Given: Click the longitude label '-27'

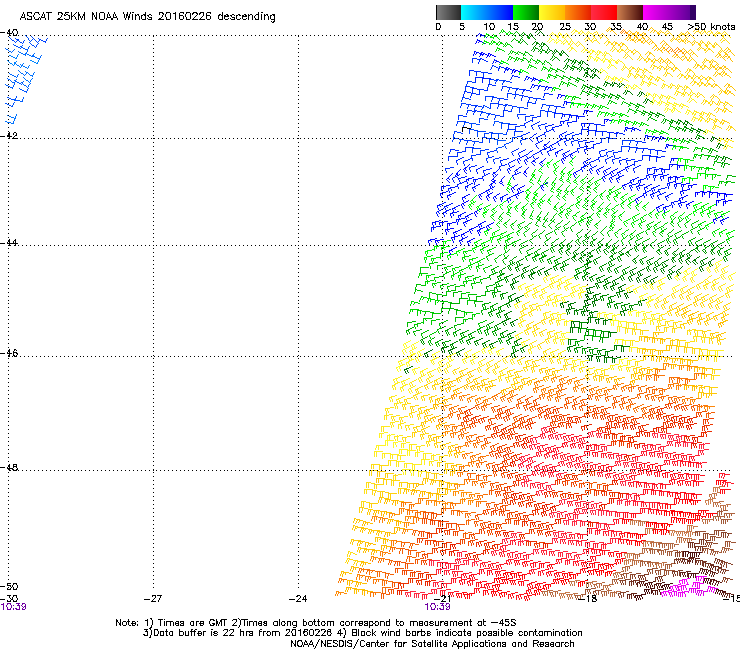Looking at the screenshot, I should (153, 599).
